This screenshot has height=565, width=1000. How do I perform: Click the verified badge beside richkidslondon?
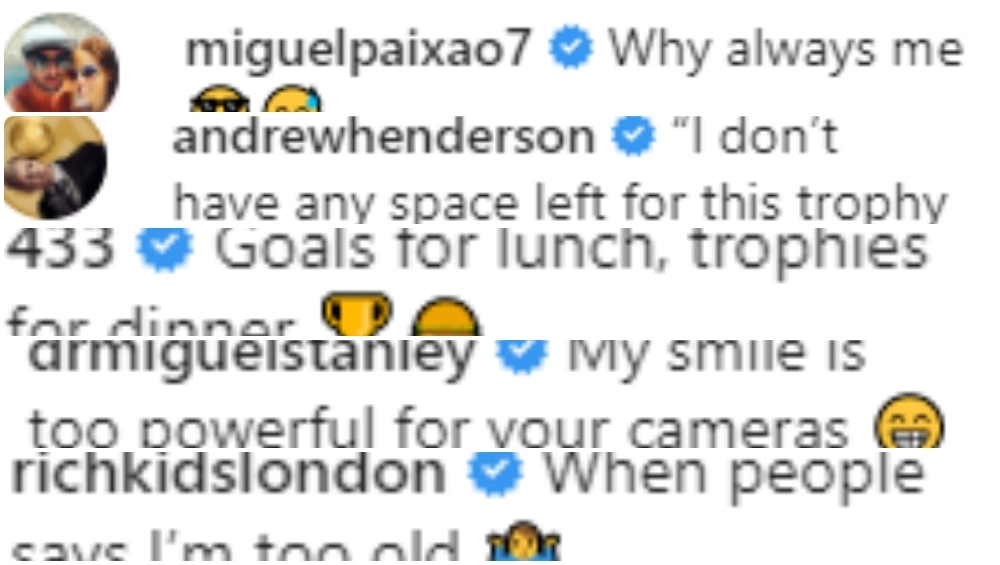(495, 474)
